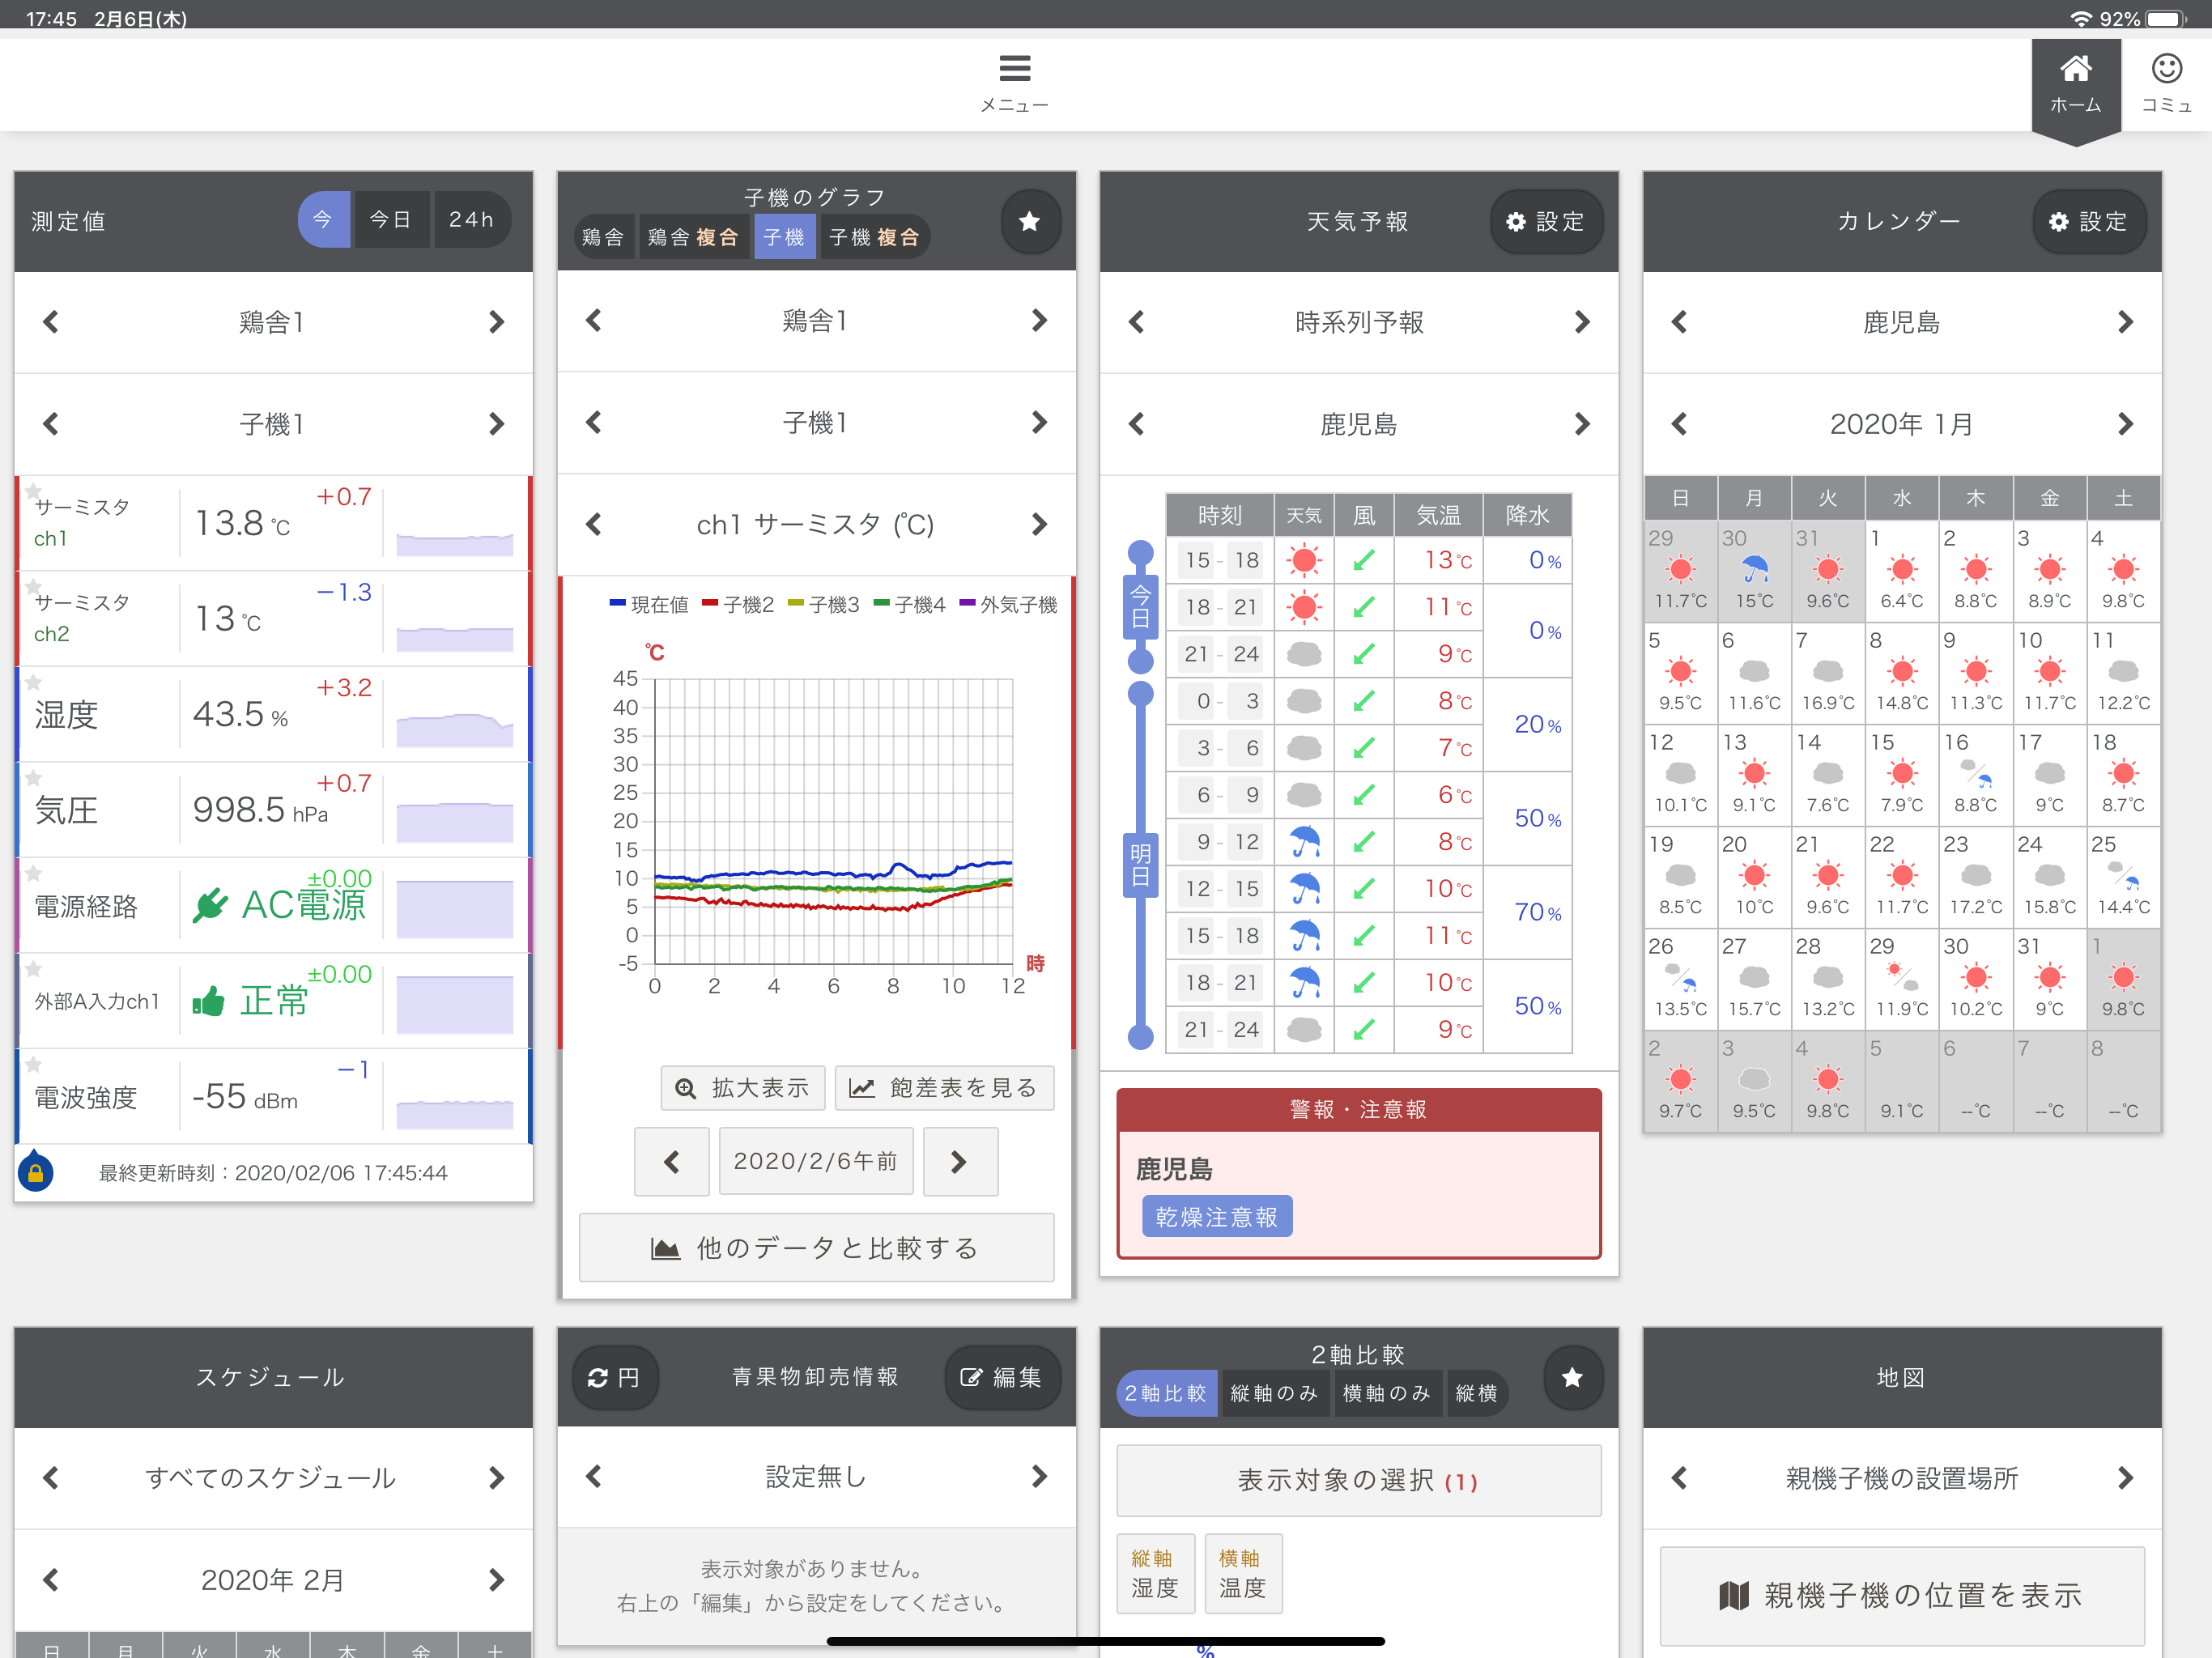Go to previous forecast type before 時系列予報
Screen dimensions: 2212x1658
[1136, 322]
